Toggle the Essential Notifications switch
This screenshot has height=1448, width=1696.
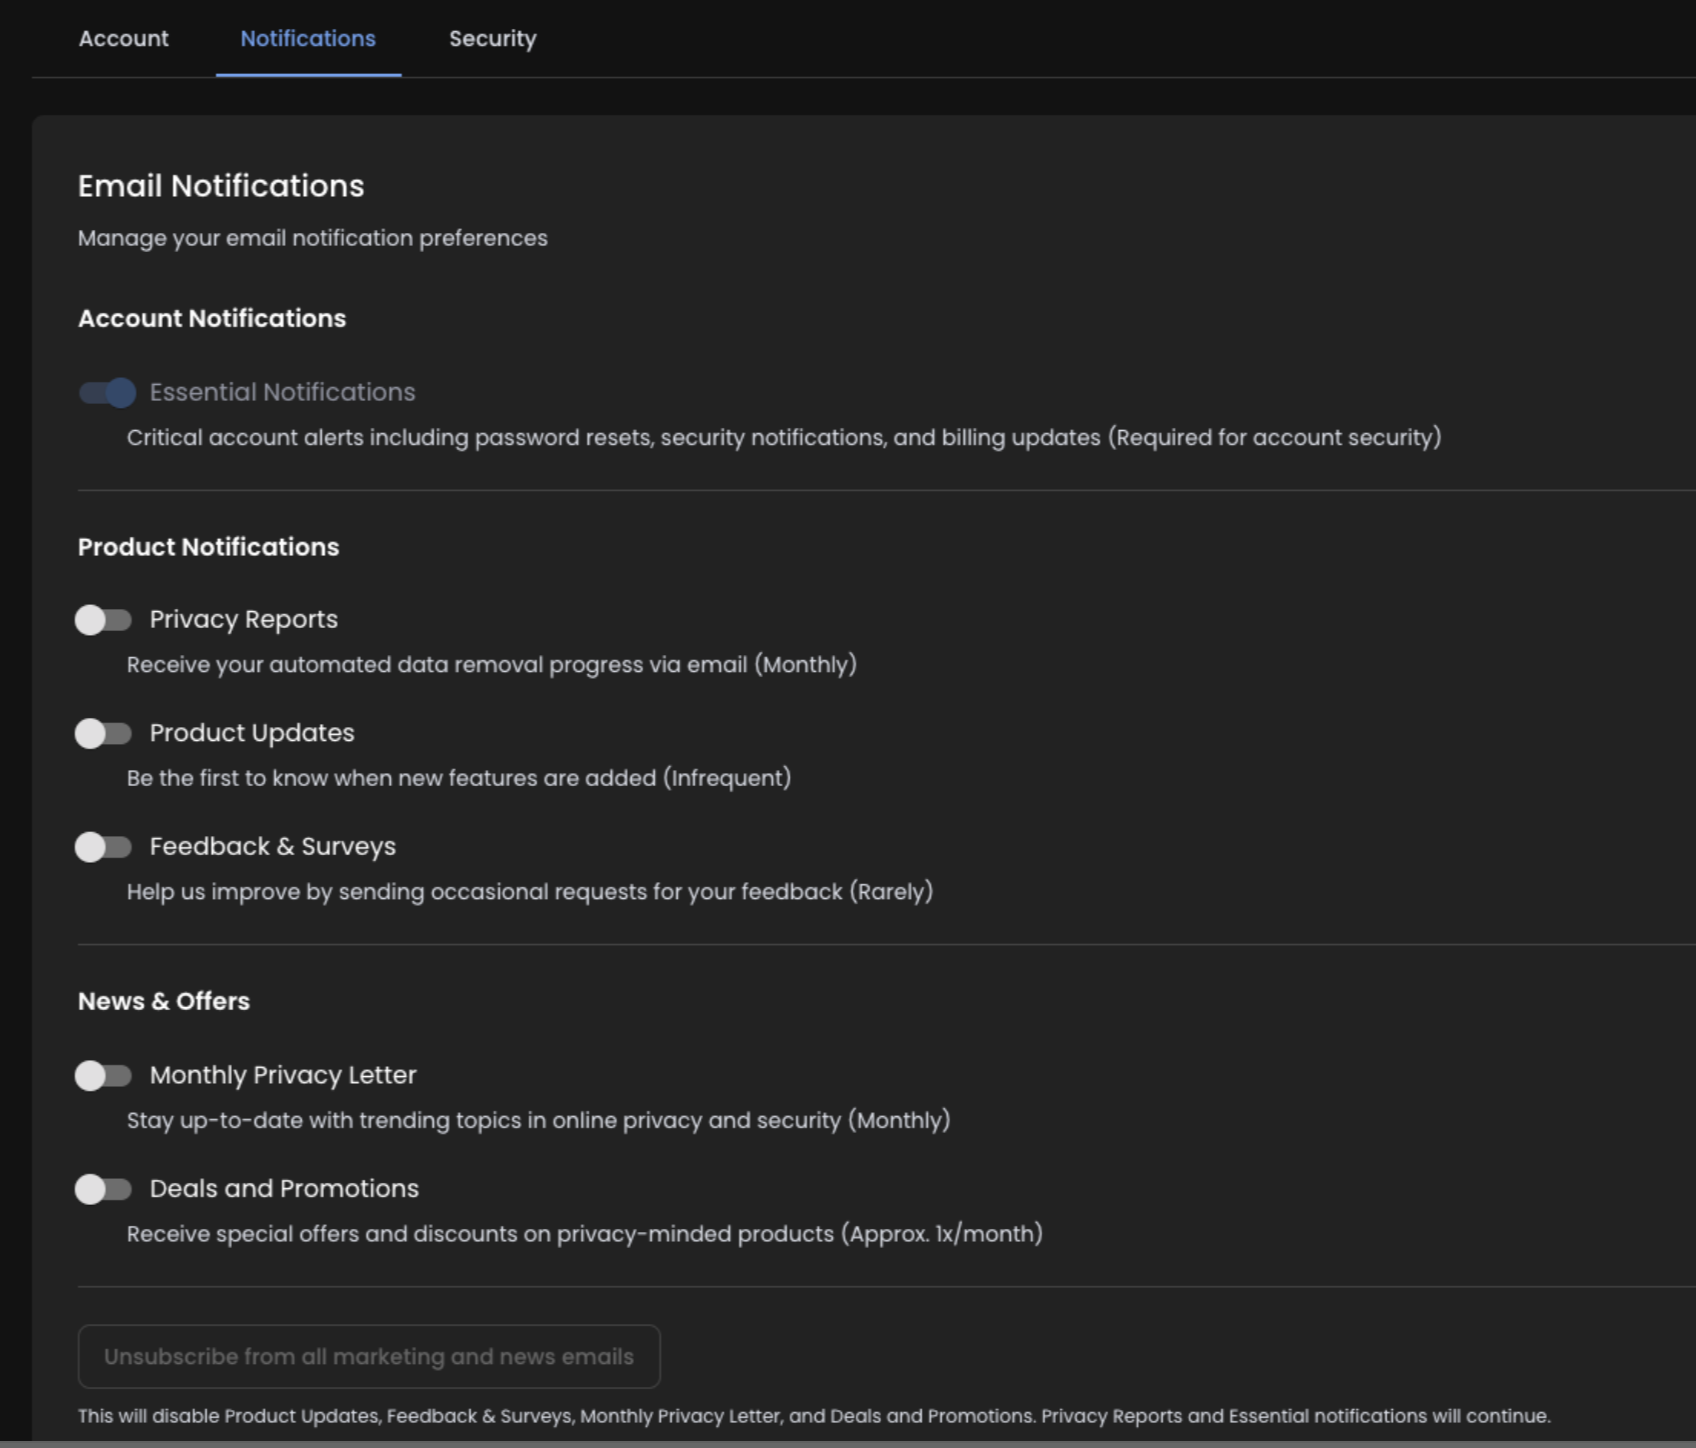pyautogui.click(x=107, y=392)
